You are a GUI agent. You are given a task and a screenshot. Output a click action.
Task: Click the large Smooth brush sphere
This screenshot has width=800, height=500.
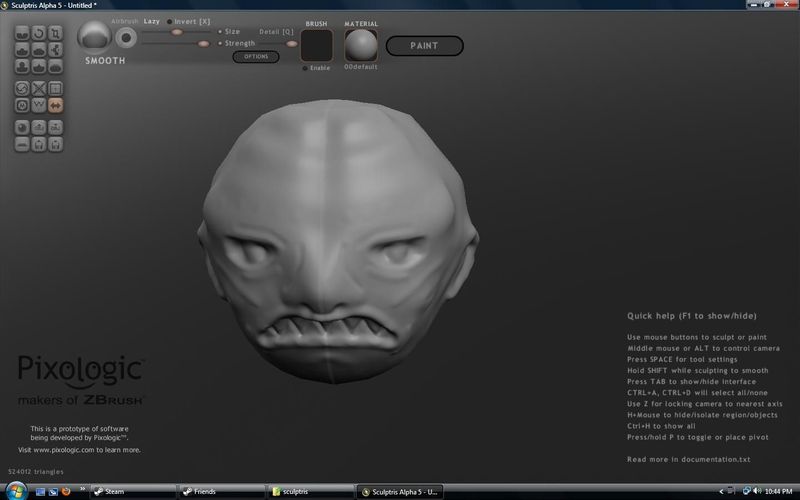pos(96,37)
